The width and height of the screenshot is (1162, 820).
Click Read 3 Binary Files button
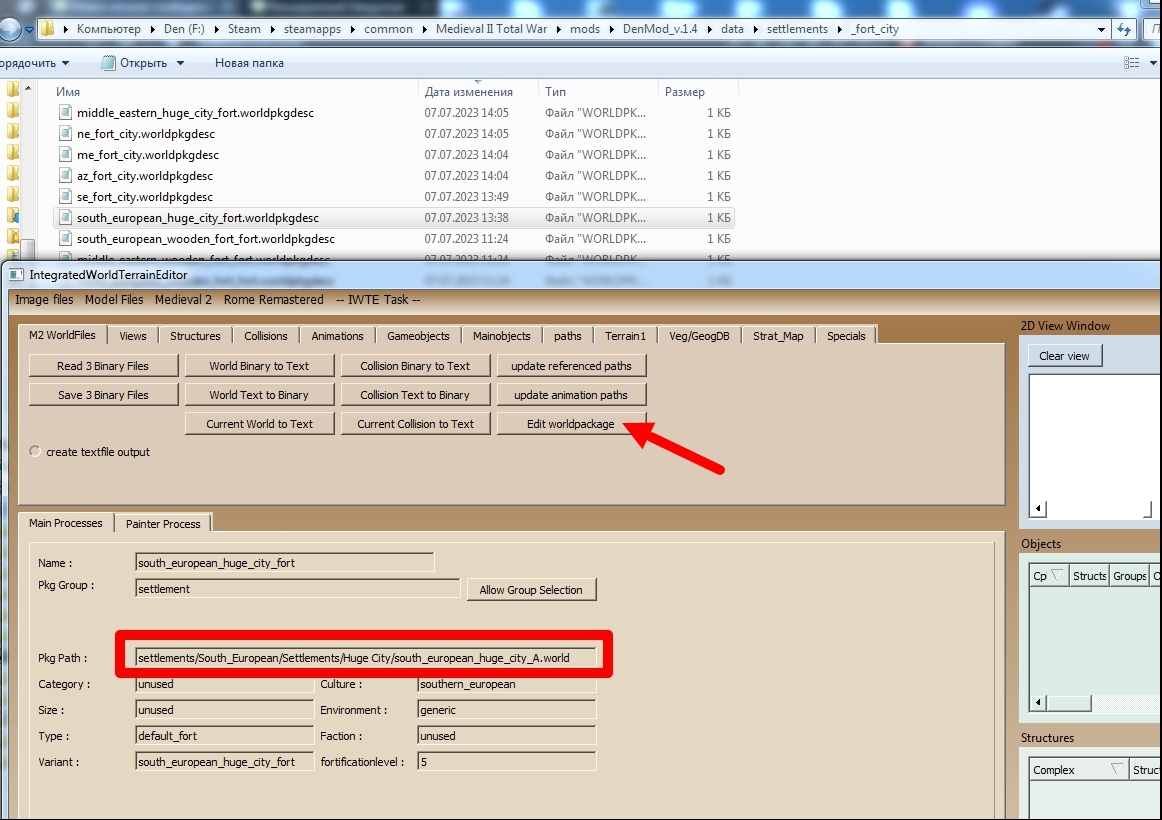103,366
